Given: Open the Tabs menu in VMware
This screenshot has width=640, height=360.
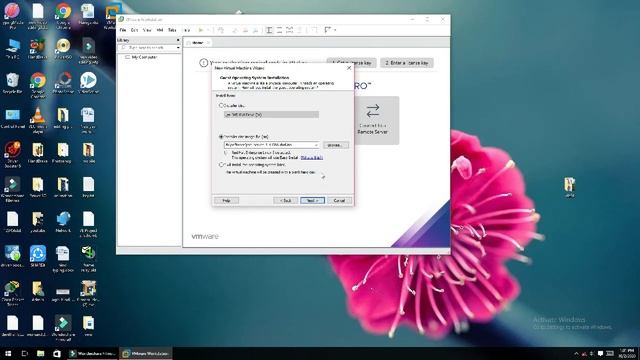Looking at the screenshot, I should (x=172, y=30).
